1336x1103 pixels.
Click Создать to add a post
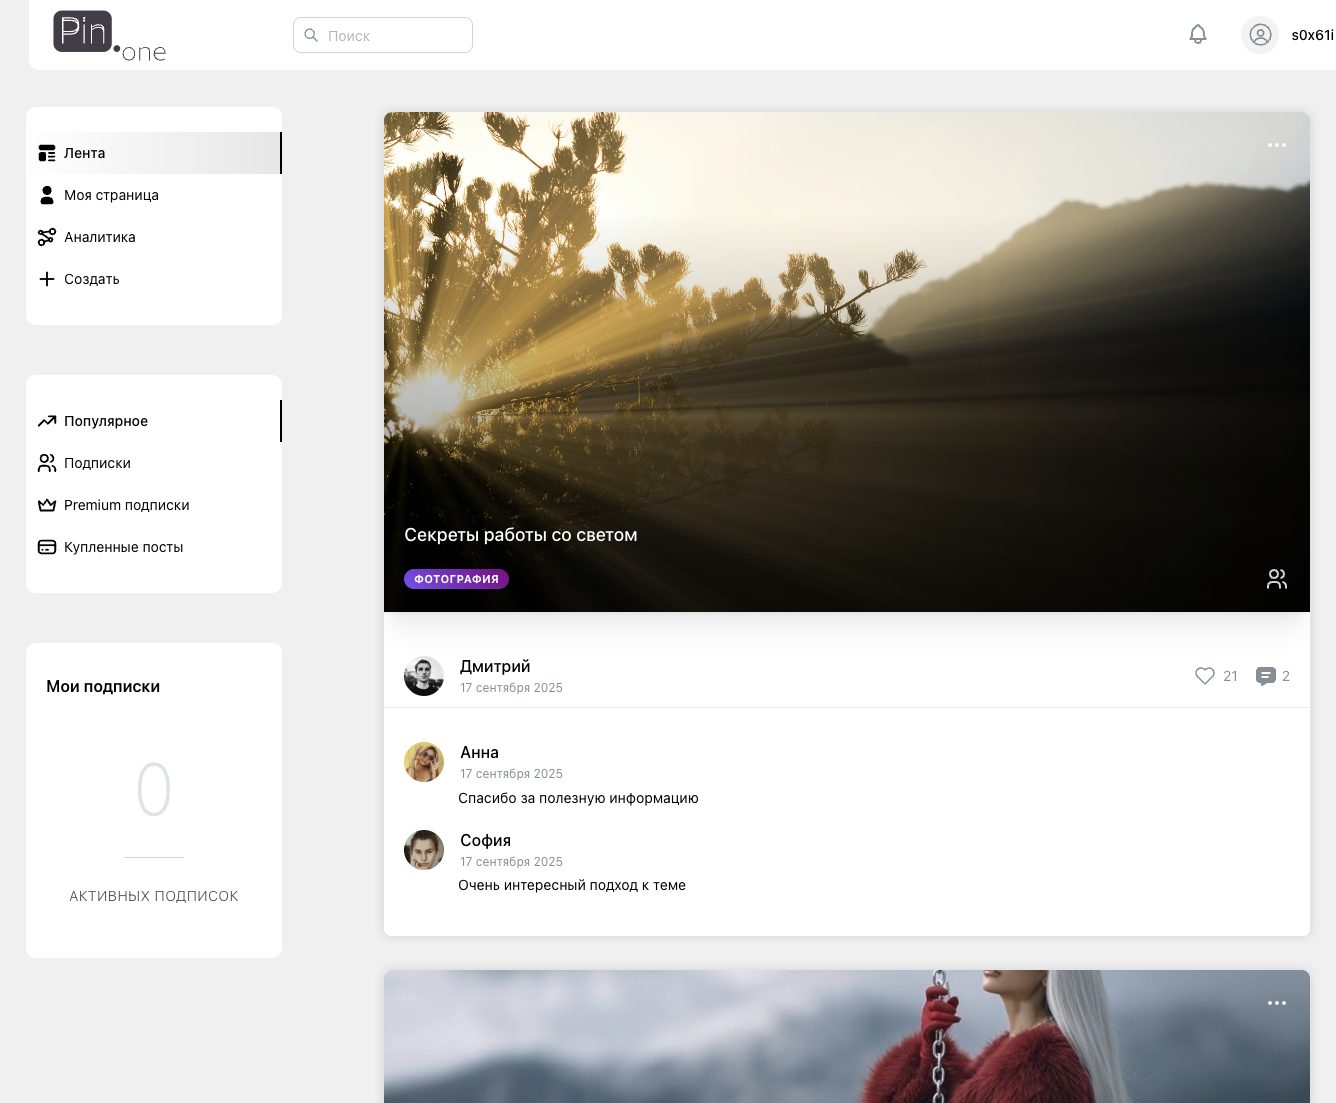(x=91, y=279)
